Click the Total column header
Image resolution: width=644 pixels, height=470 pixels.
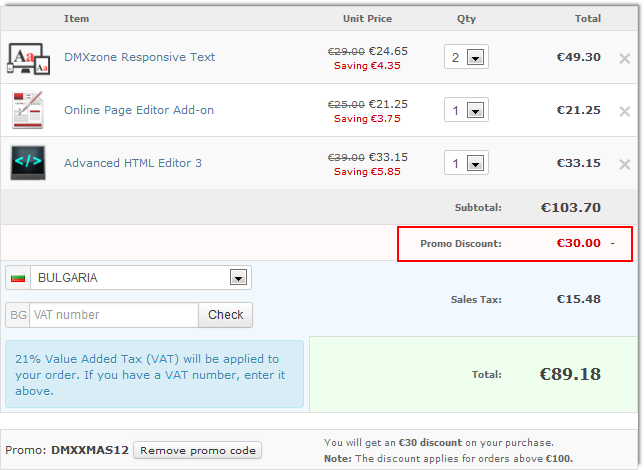pyautogui.click(x=588, y=18)
